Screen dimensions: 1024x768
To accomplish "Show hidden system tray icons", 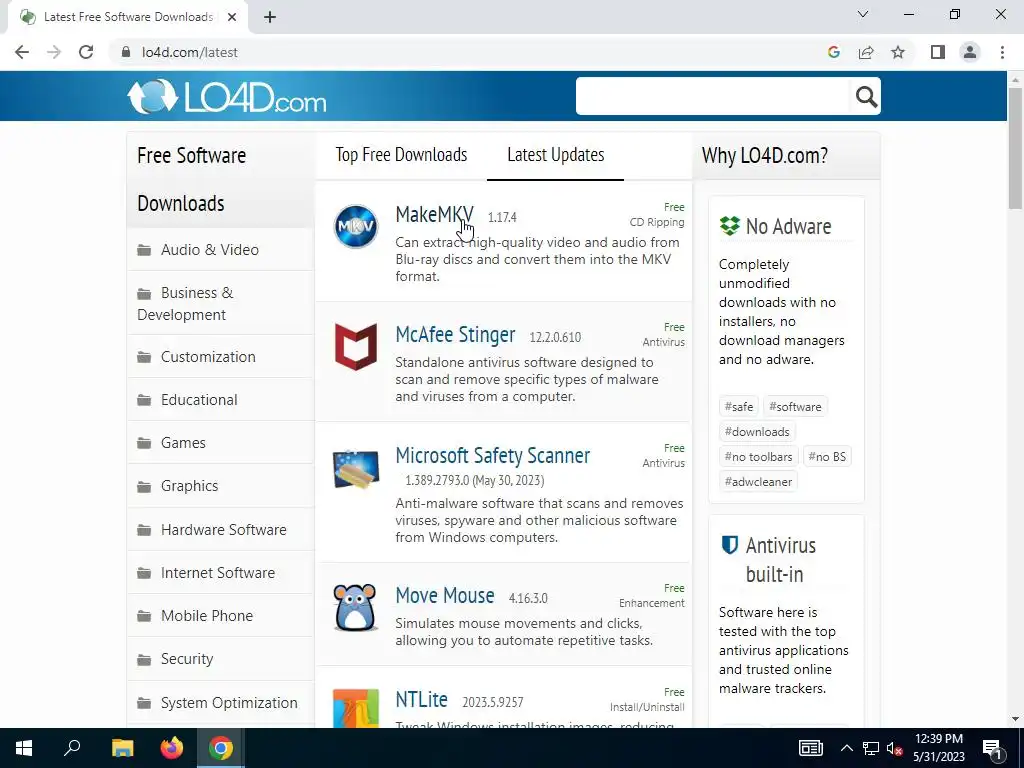I will pos(846,748).
